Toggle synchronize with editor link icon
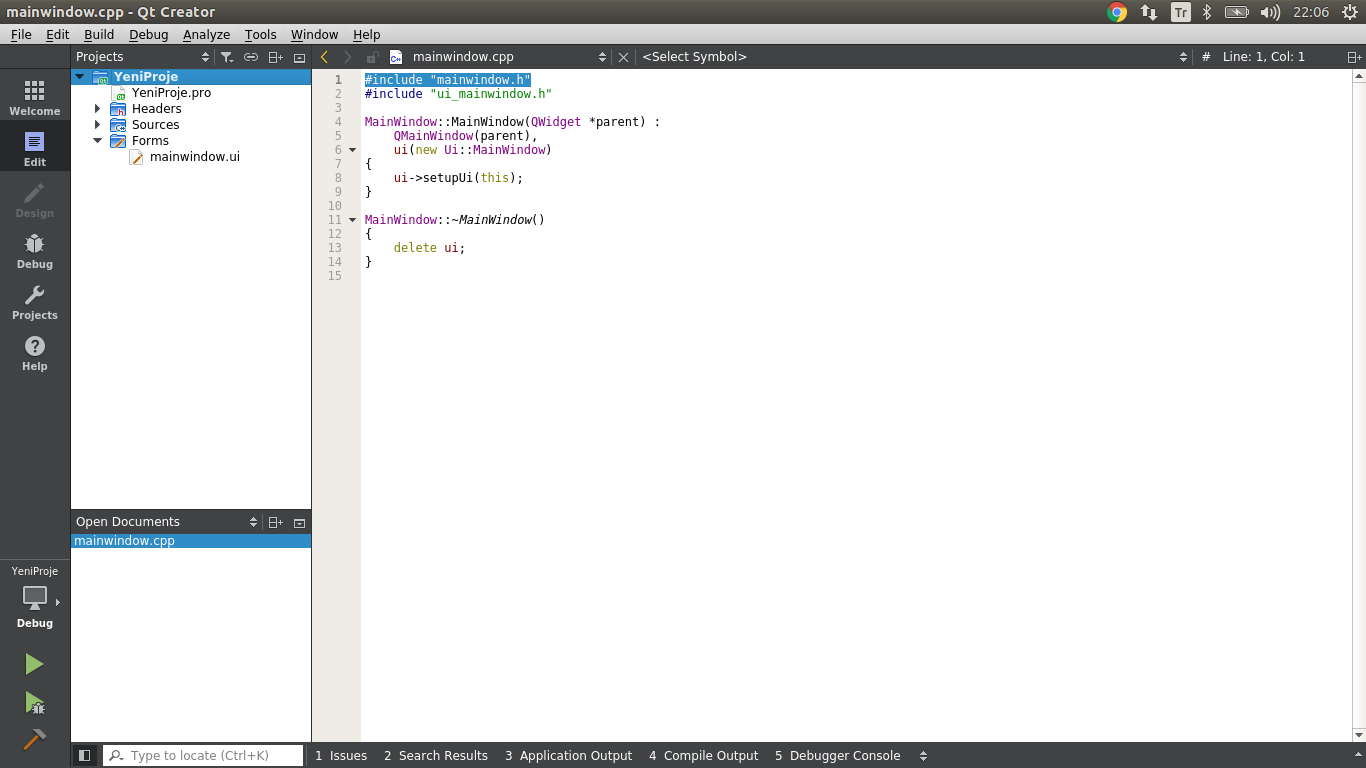 click(251, 57)
